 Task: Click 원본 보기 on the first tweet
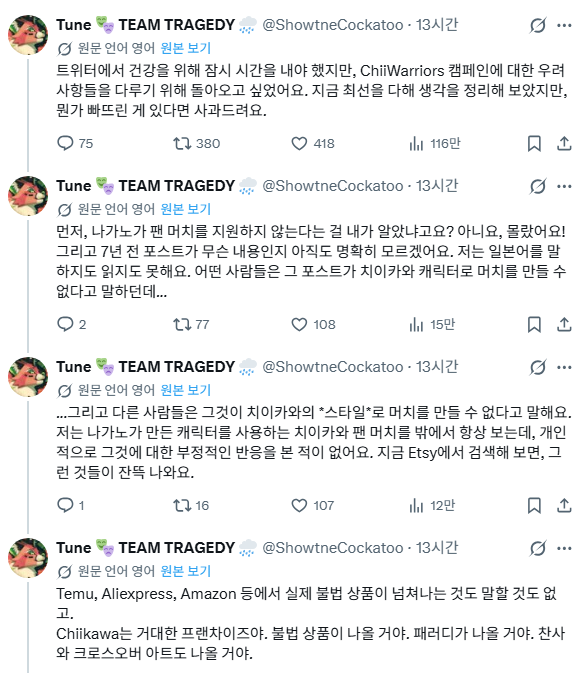pyautogui.click(x=185, y=48)
